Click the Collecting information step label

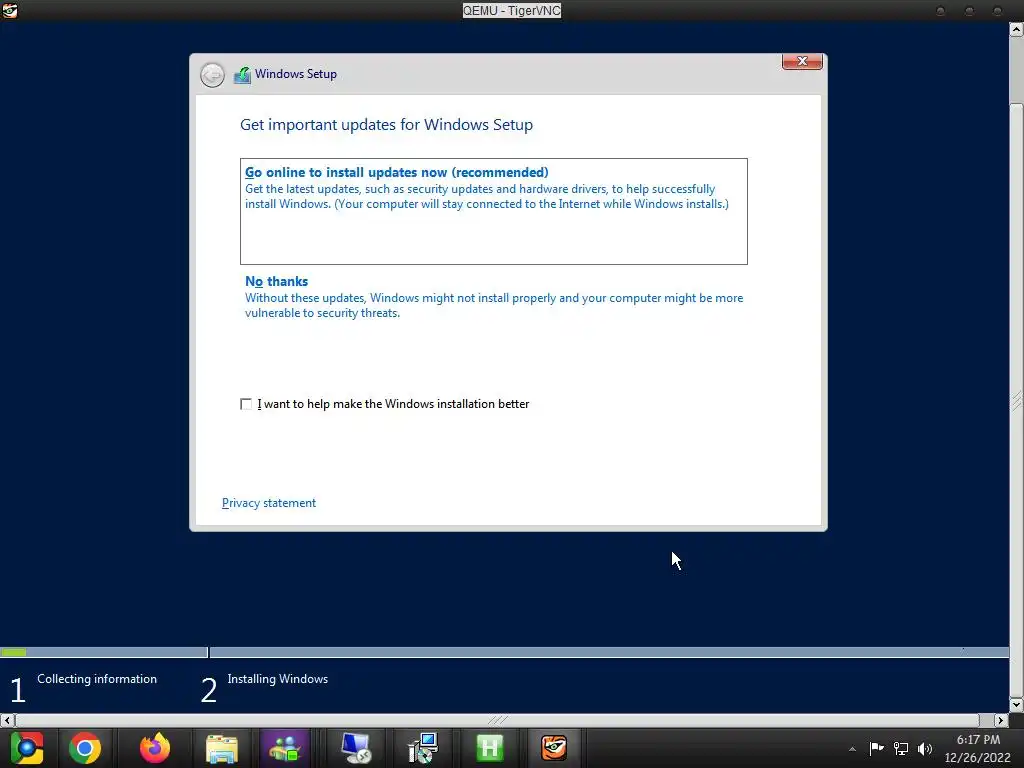(x=97, y=679)
